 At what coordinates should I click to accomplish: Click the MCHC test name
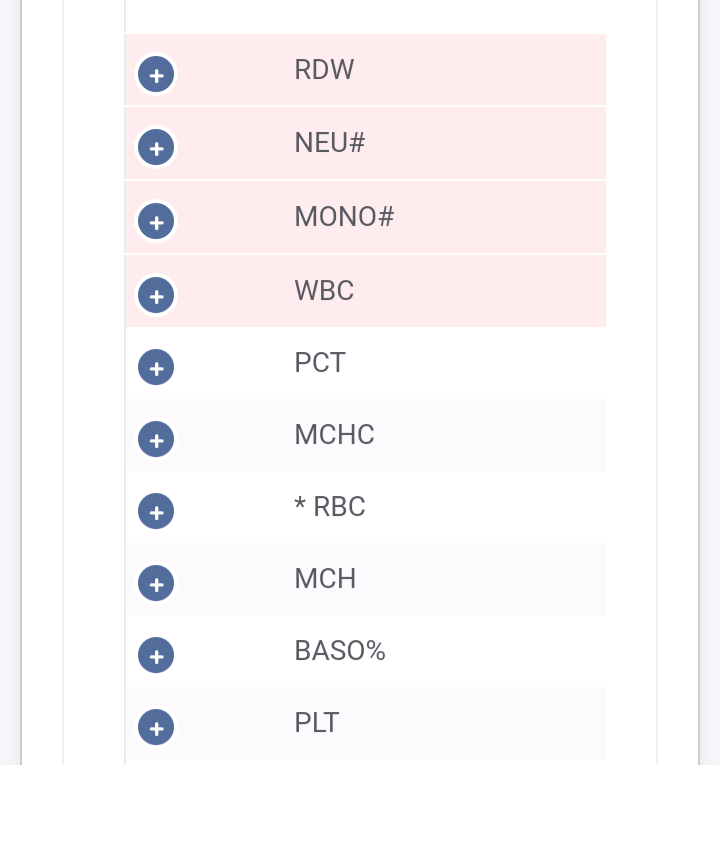pyautogui.click(x=334, y=435)
